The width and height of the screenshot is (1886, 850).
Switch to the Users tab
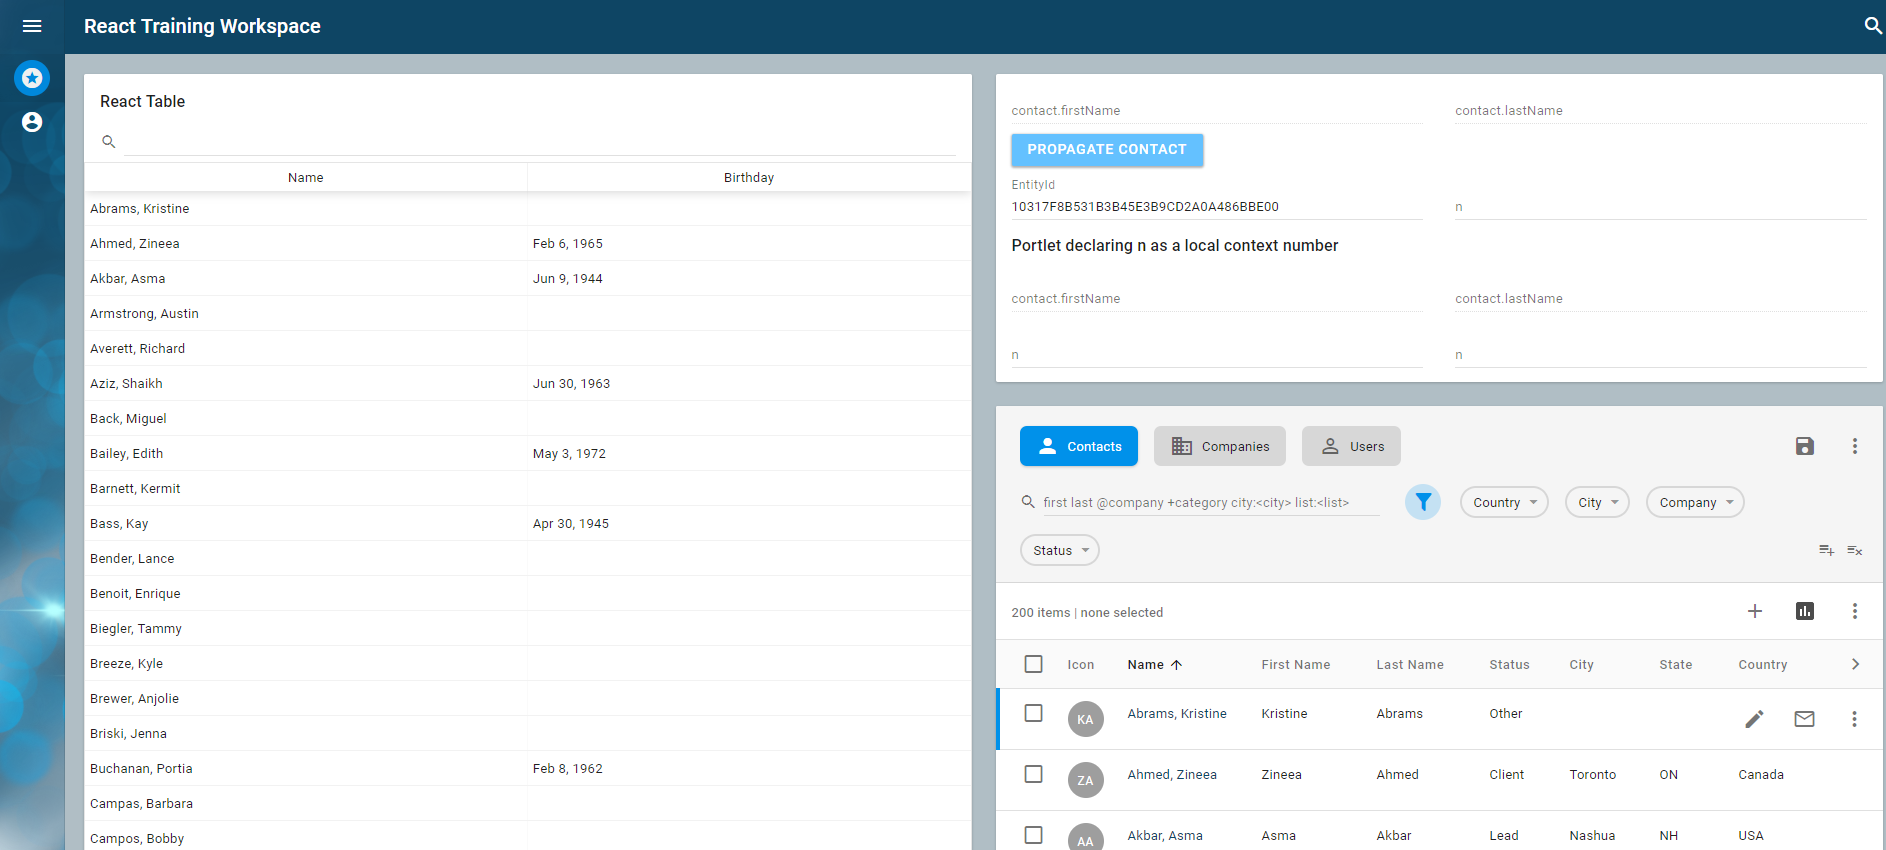pyautogui.click(x=1350, y=446)
